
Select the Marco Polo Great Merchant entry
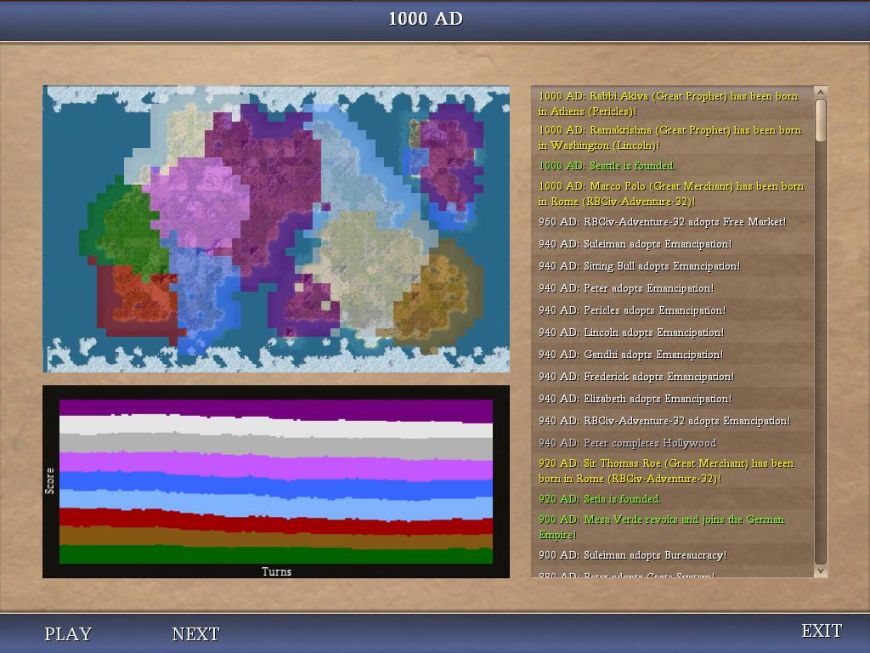(671, 194)
